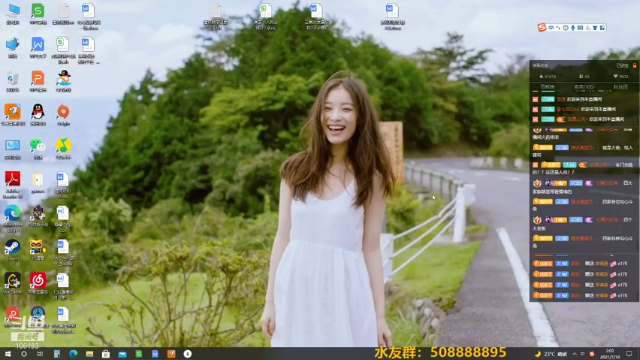Open WPS Spreadsheets green S shortcut
Image resolution: width=640 pixels, height=360 pixels.
tap(38, 13)
